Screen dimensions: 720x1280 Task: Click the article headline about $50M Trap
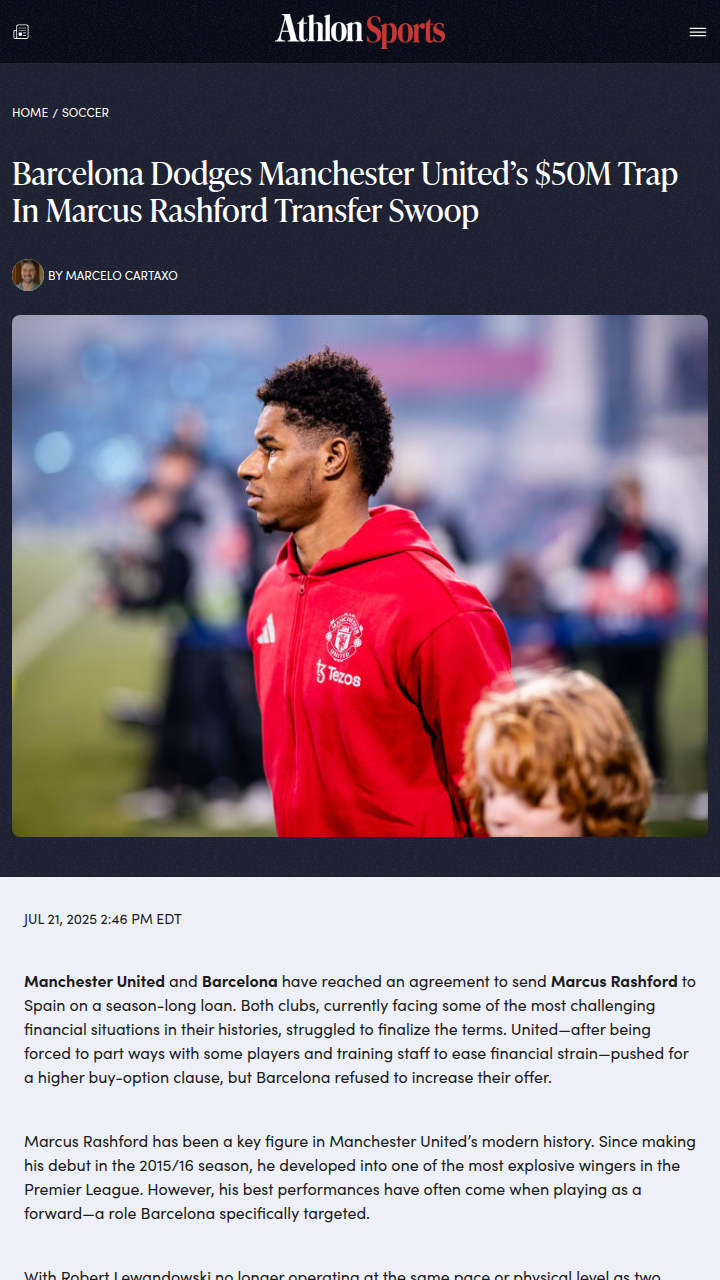(345, 192)
